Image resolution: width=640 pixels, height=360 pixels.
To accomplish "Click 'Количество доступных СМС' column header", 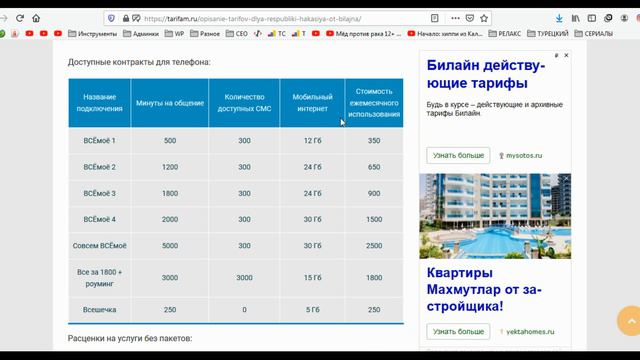I will tap(244, 103).
